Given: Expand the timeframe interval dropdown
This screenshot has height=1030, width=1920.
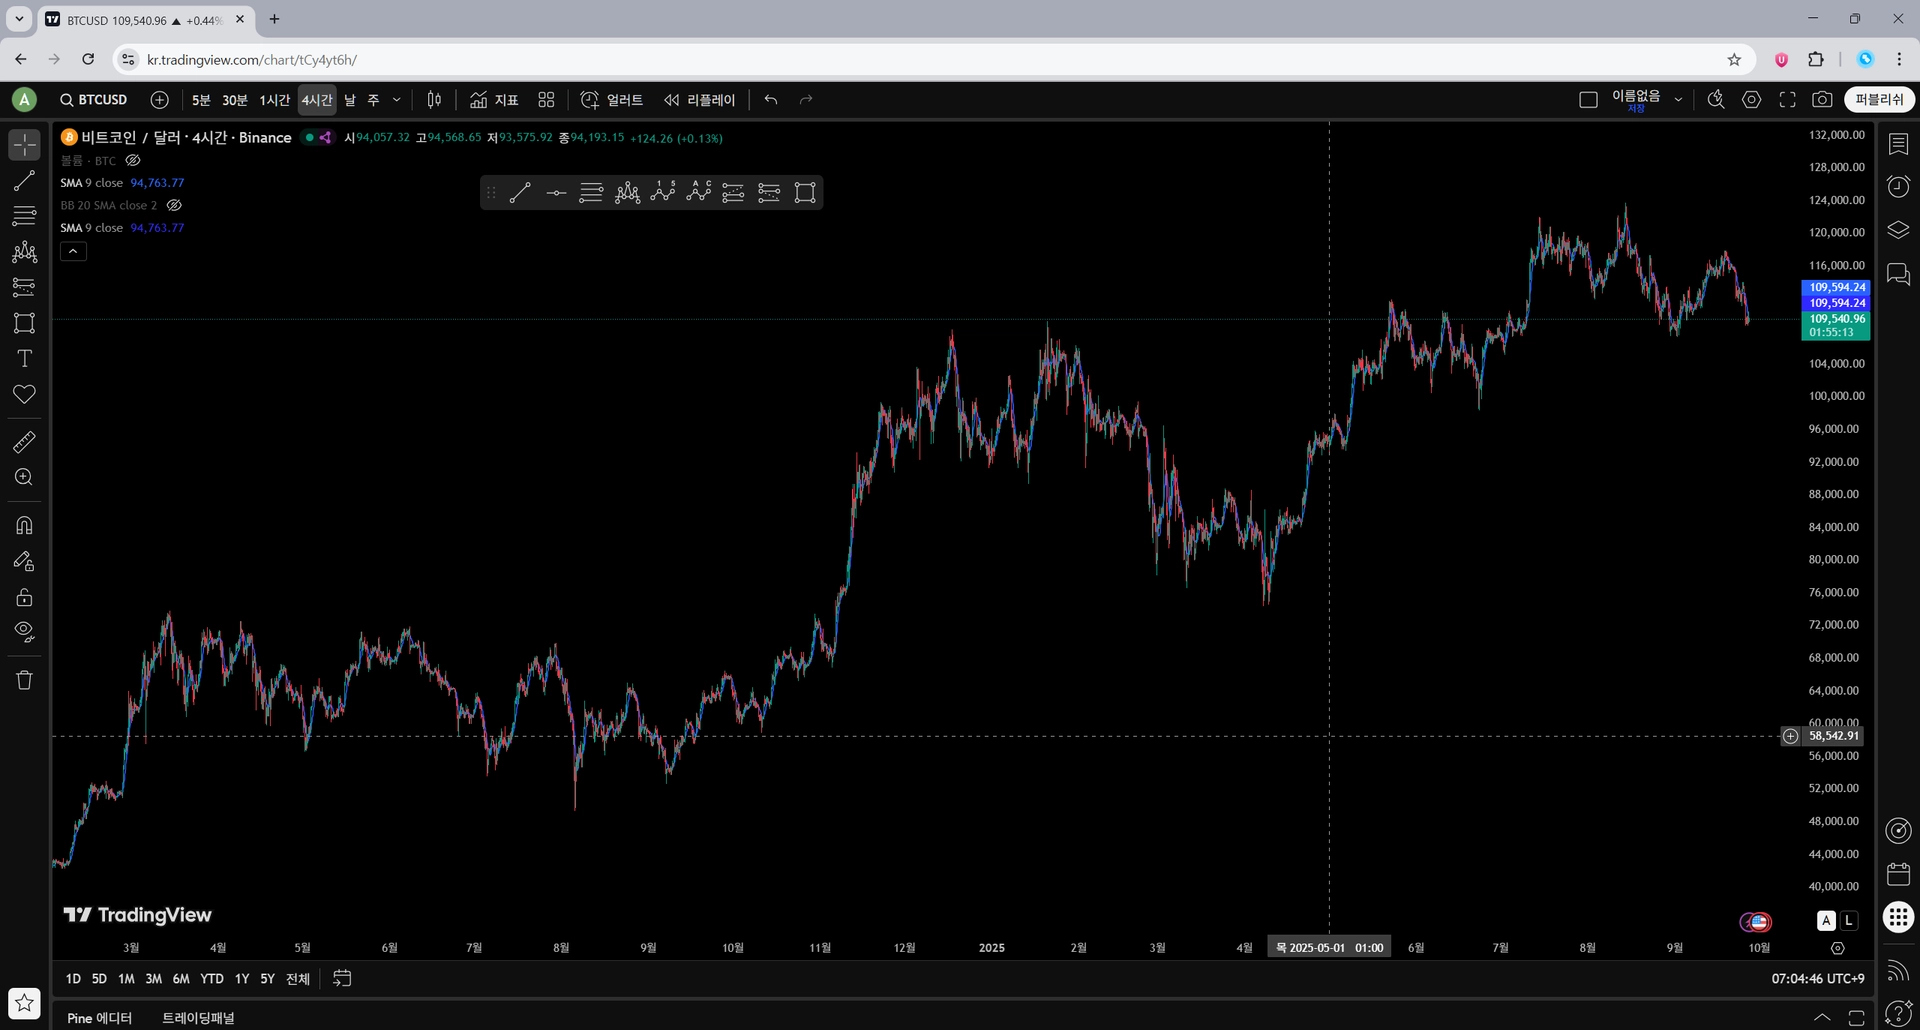Looking at the screenshot, I should point(397,100).
